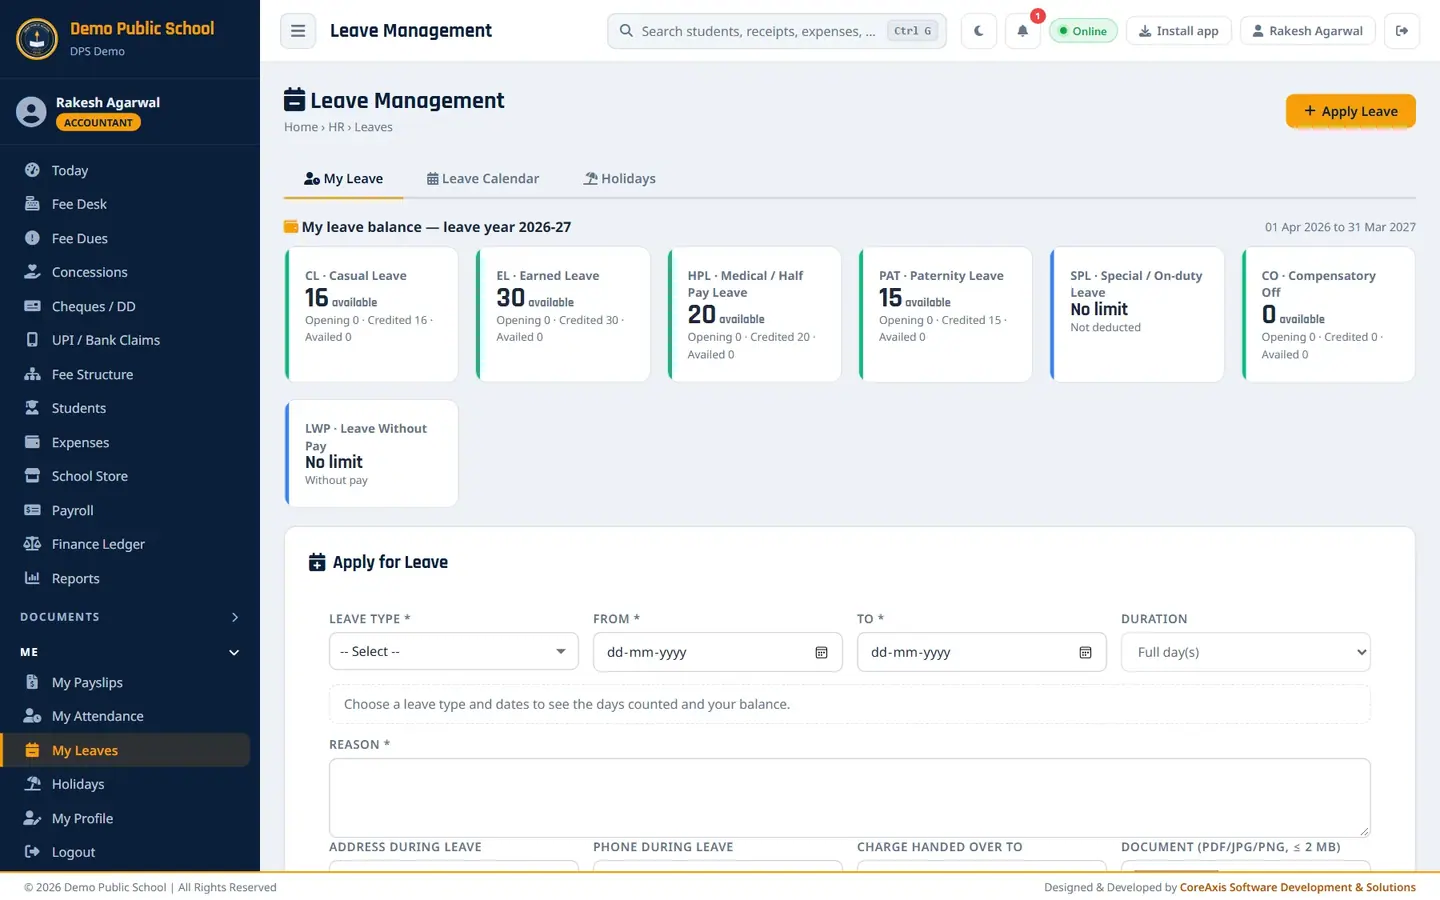Open the Leave Type dropdown
The height and width of the screenshot is (900, 1440).
454,652
